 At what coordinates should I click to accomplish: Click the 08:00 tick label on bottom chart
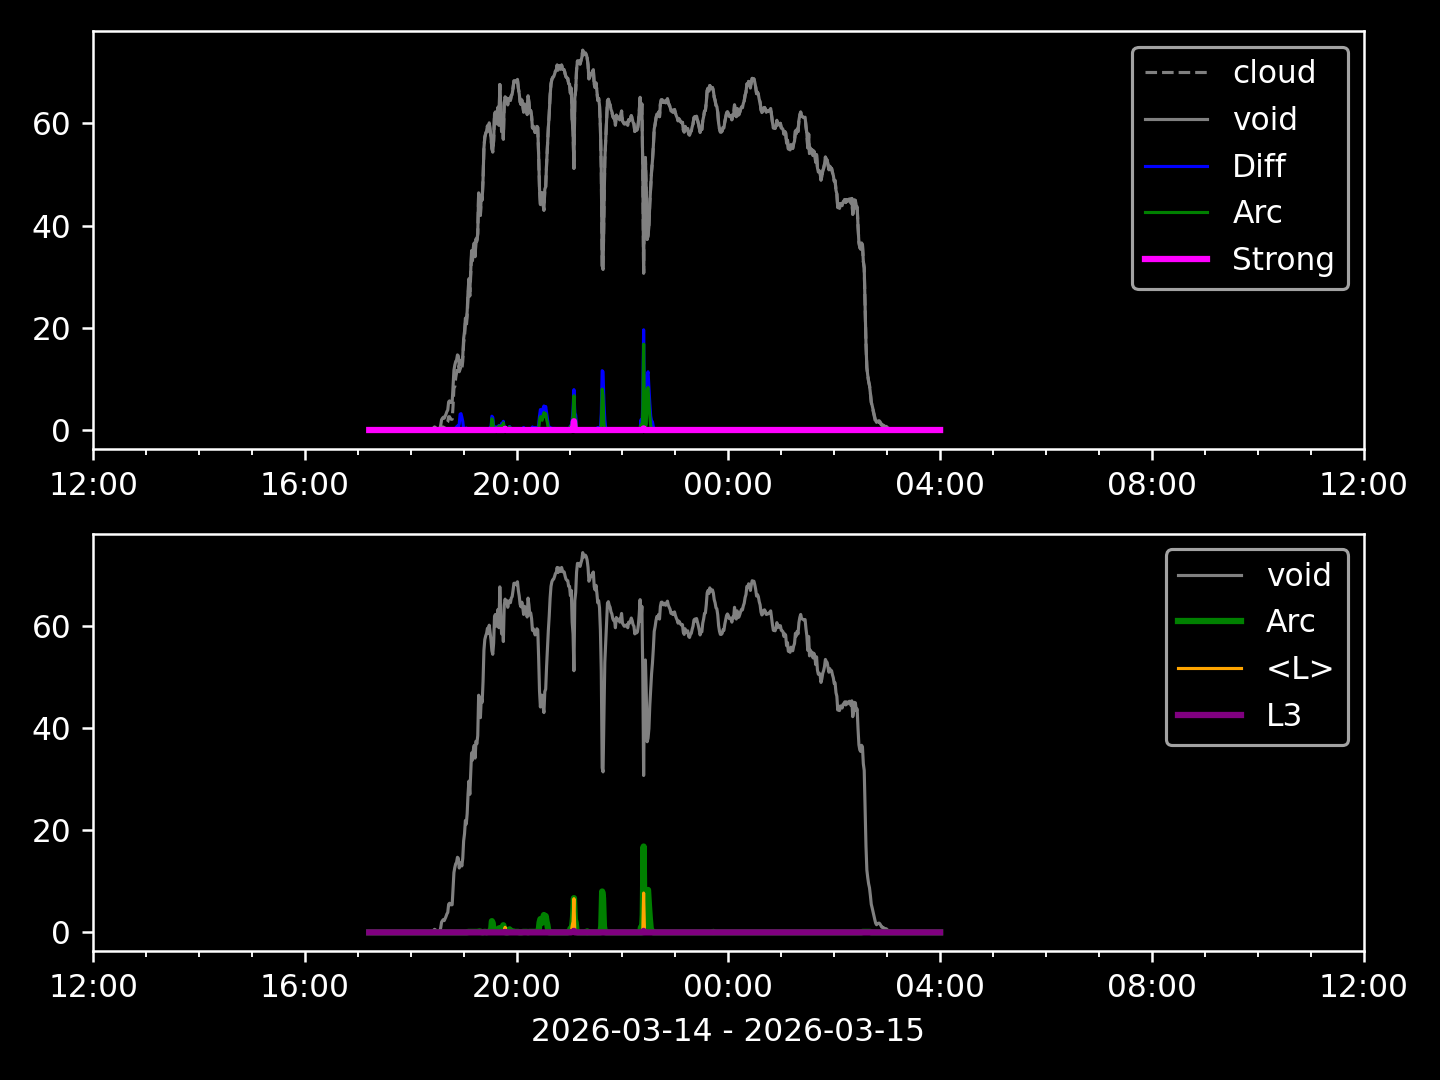(1152, 987)
